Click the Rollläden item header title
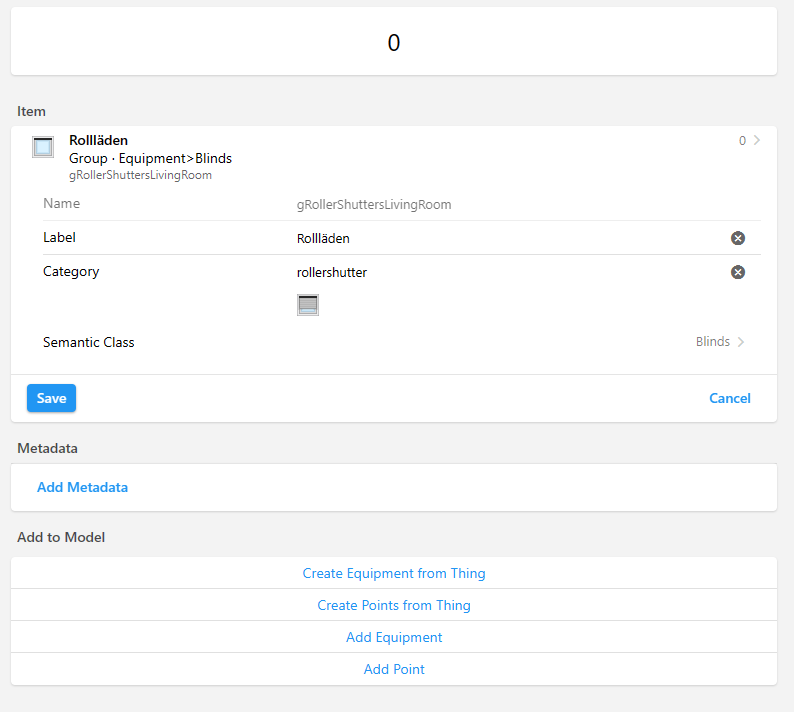This screenshot has height=712, width=794. tap(98, 141)
